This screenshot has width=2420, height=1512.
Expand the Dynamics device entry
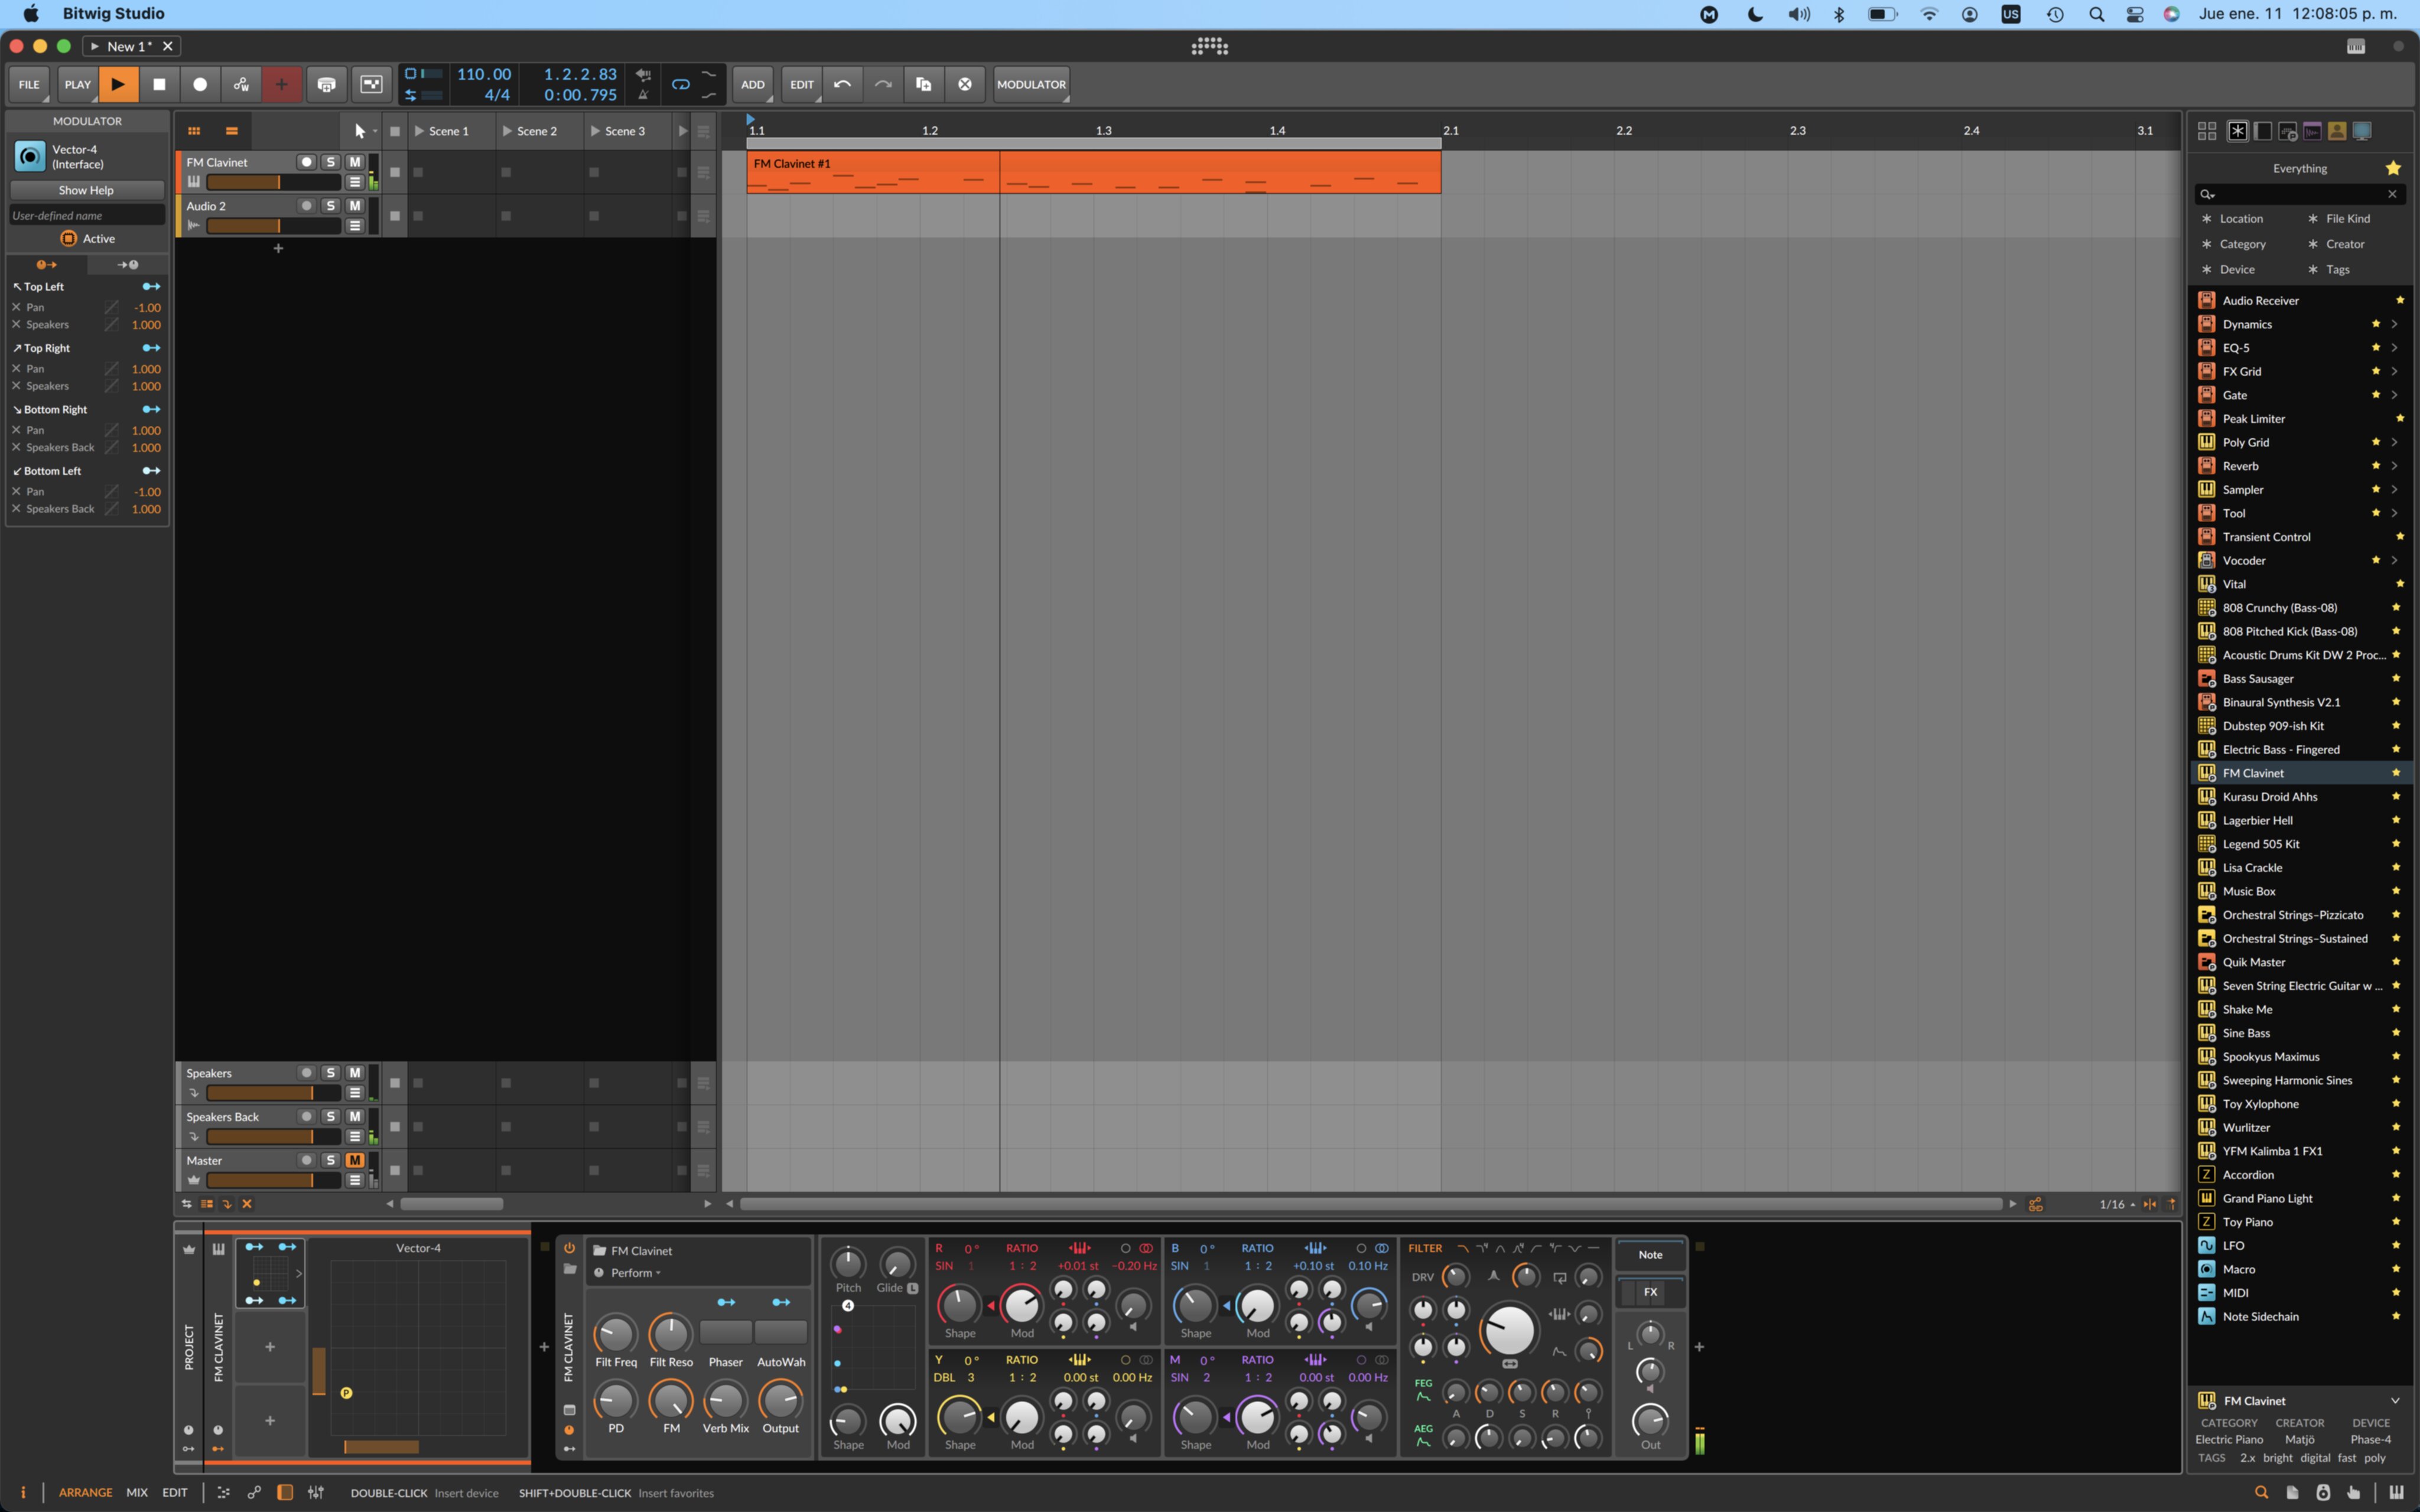click(x=2394, y=324)
